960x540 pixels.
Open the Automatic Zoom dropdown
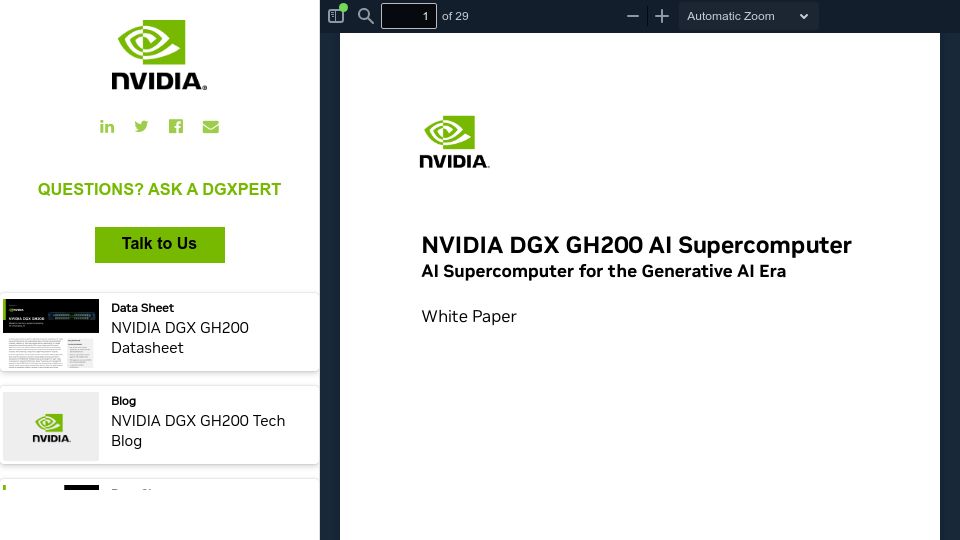748,16
